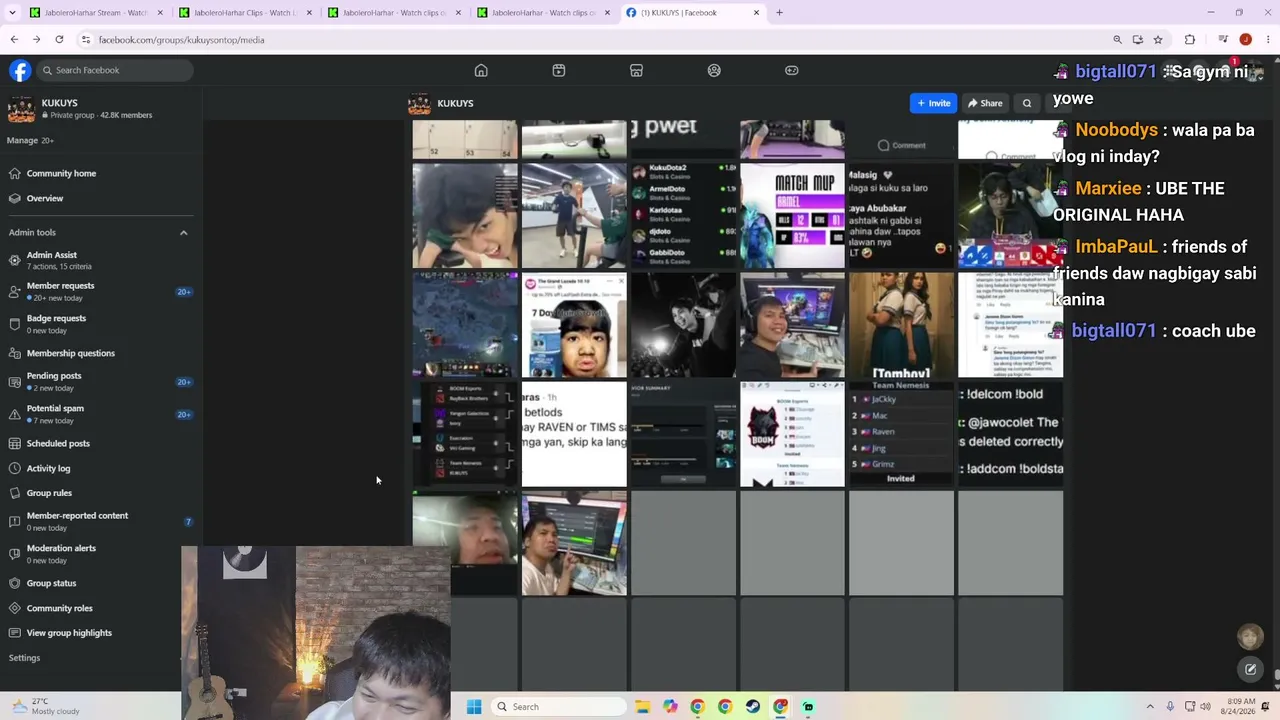Collapse the Admin tools section
The width and height of the screenshot is (1280, 720).
point(183,232)
